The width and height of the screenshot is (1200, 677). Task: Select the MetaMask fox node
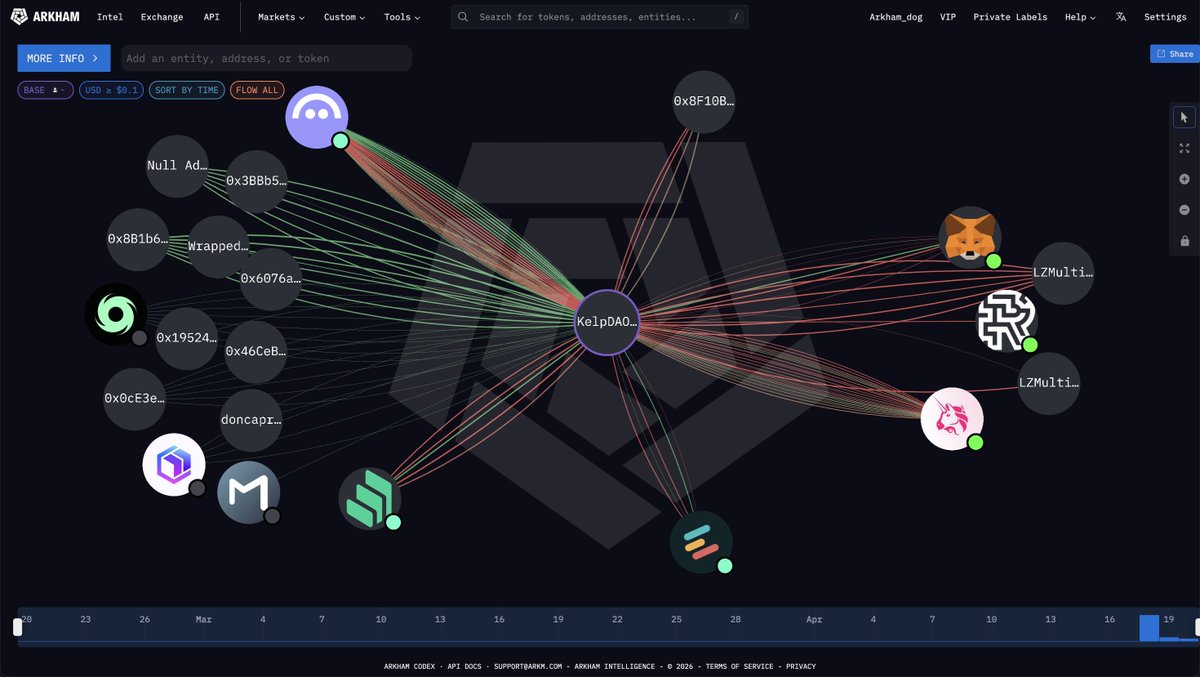970,238
